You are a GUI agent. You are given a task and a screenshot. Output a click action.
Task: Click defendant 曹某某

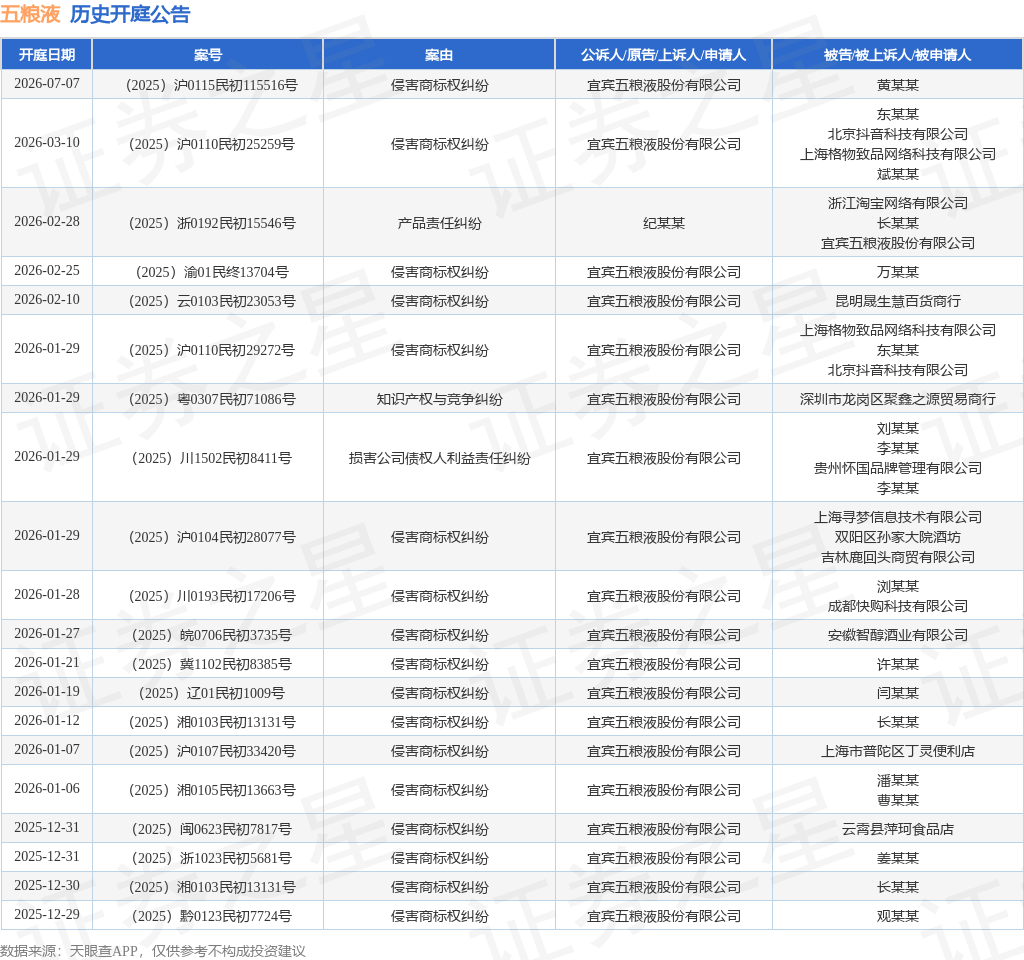tap(897, 800)
